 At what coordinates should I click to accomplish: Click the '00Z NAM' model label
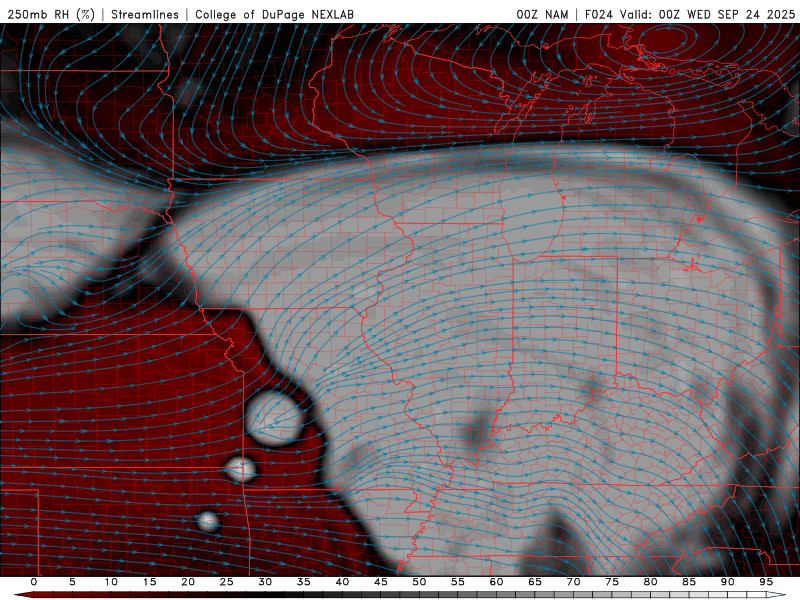point(542,14)
